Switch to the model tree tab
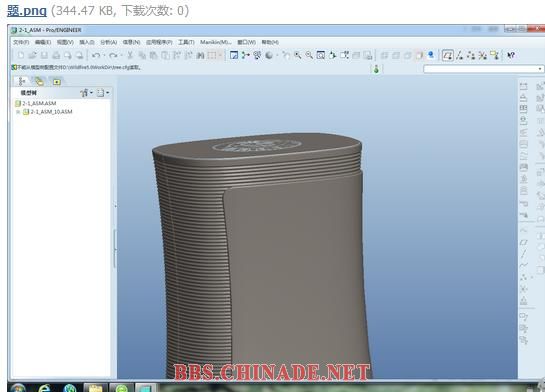The height and width of the screenshot is (392, 545). [22, 82]
